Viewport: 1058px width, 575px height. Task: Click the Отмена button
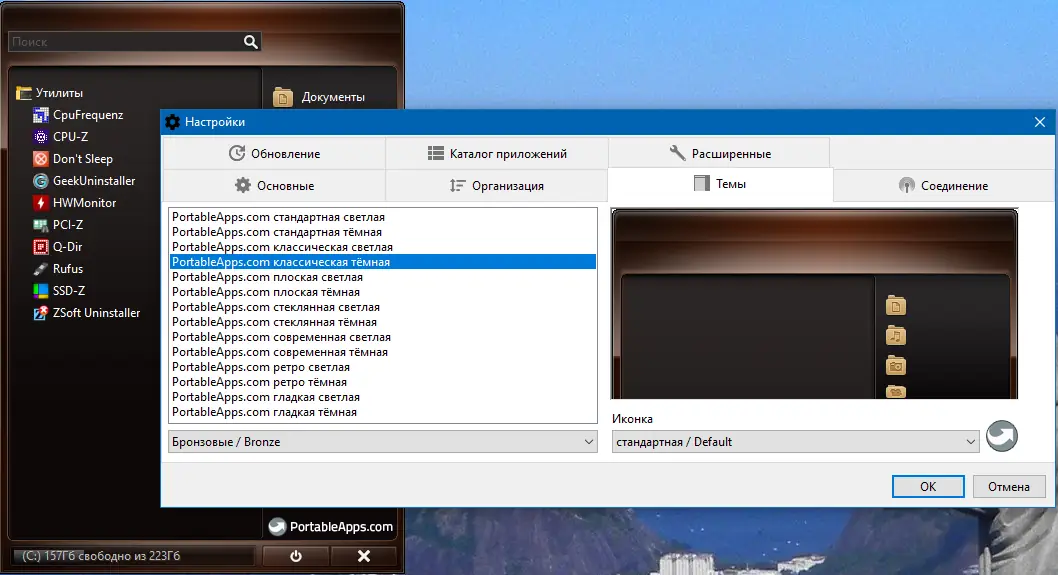[1009, 487]
